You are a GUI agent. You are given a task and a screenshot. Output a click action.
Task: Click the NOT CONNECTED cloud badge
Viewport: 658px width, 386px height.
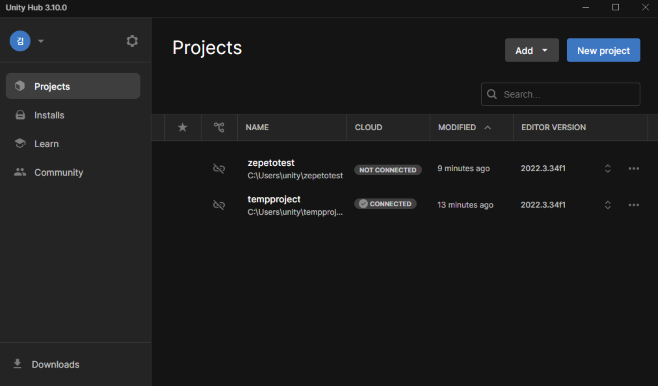point(388,170)
